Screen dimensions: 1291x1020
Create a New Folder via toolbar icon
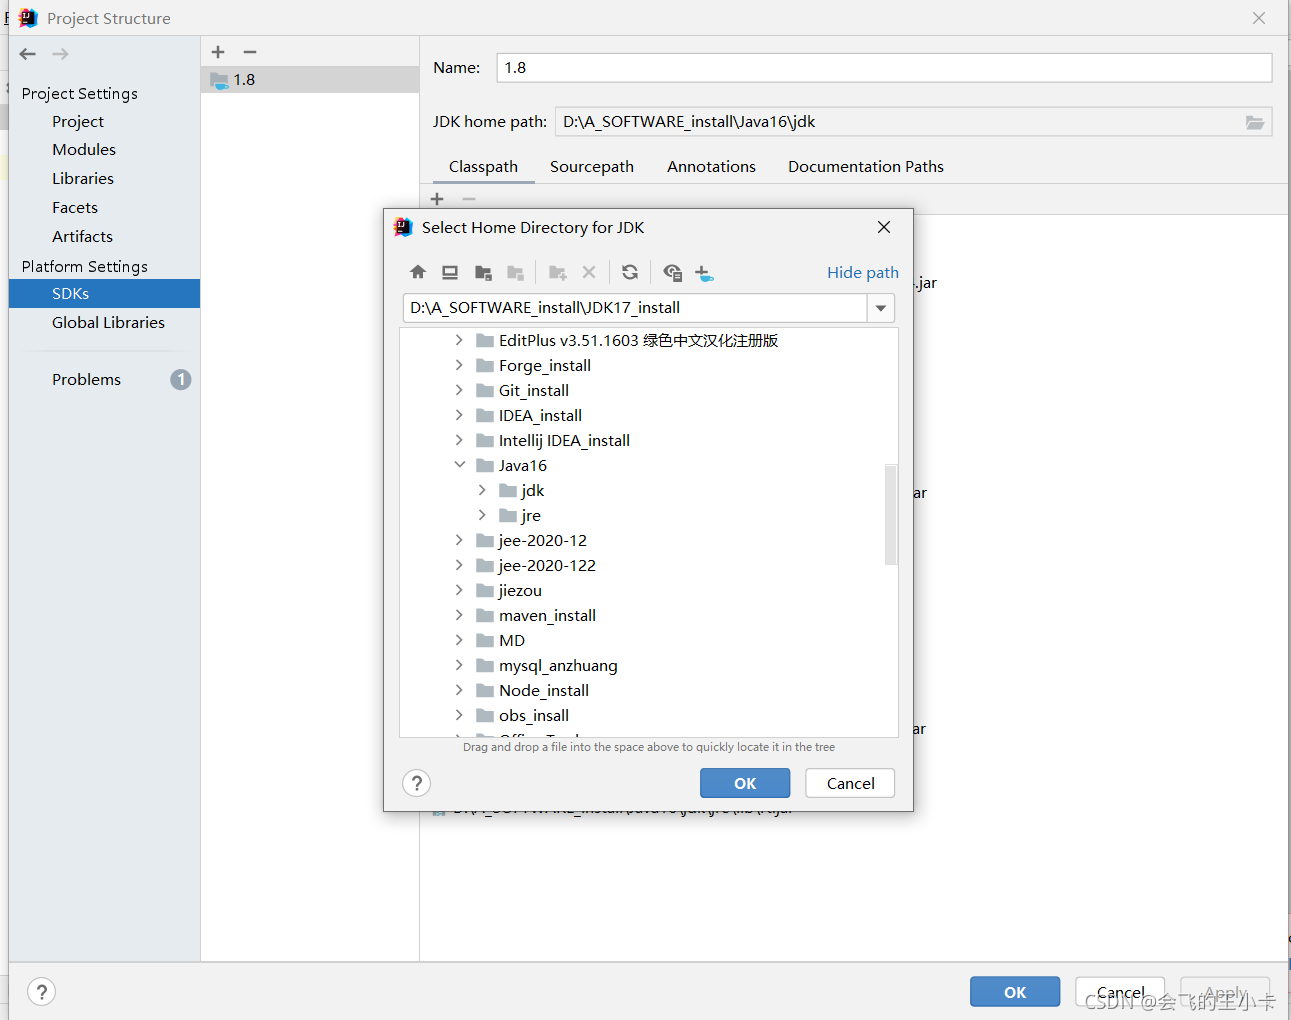pos(558,272)
